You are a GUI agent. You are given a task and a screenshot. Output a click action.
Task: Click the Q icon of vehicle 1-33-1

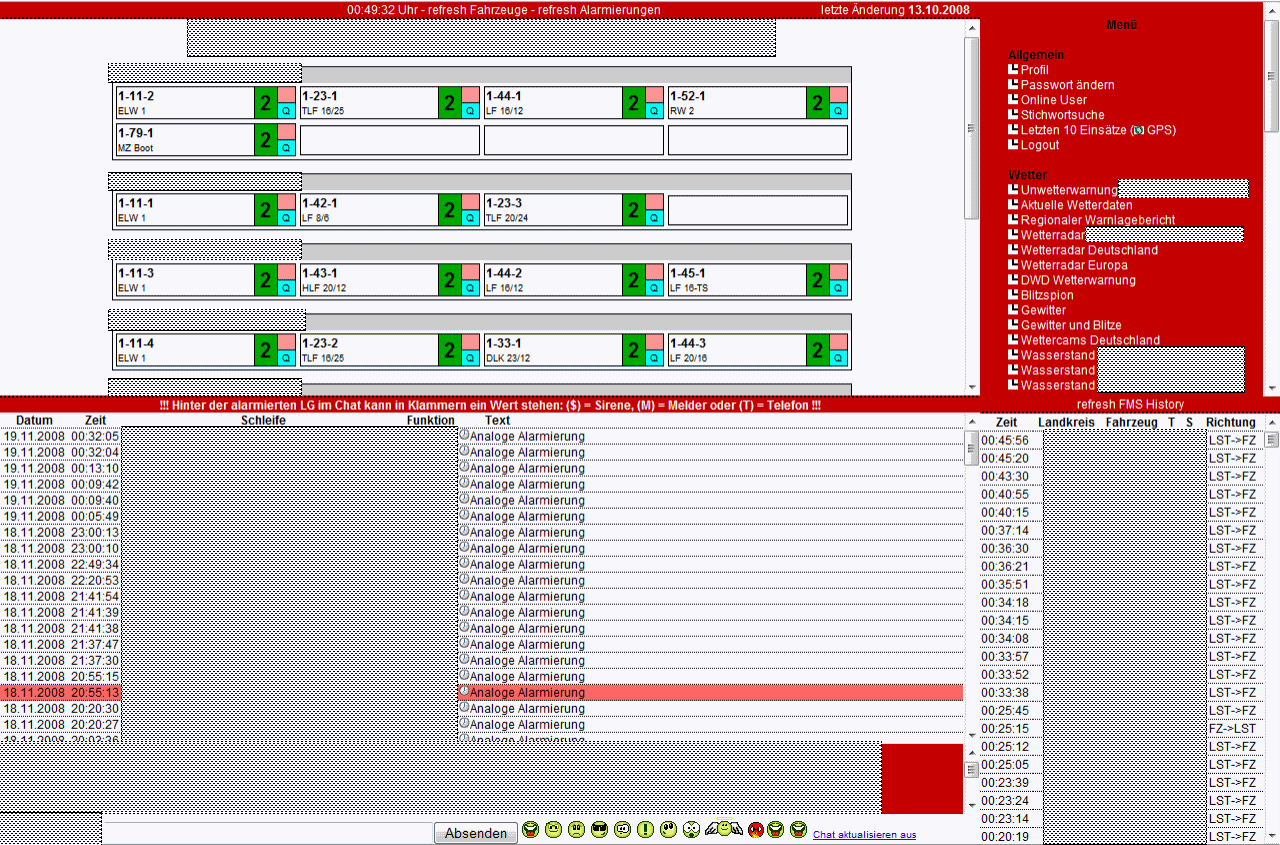pos(655,358)
